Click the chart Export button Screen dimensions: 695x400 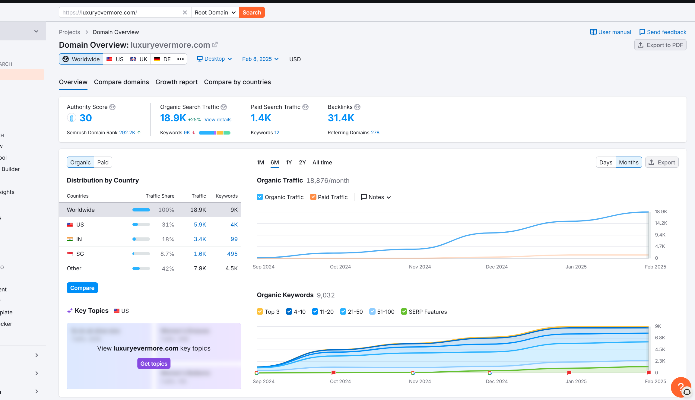pyautogui.click(x=662, y=162)
